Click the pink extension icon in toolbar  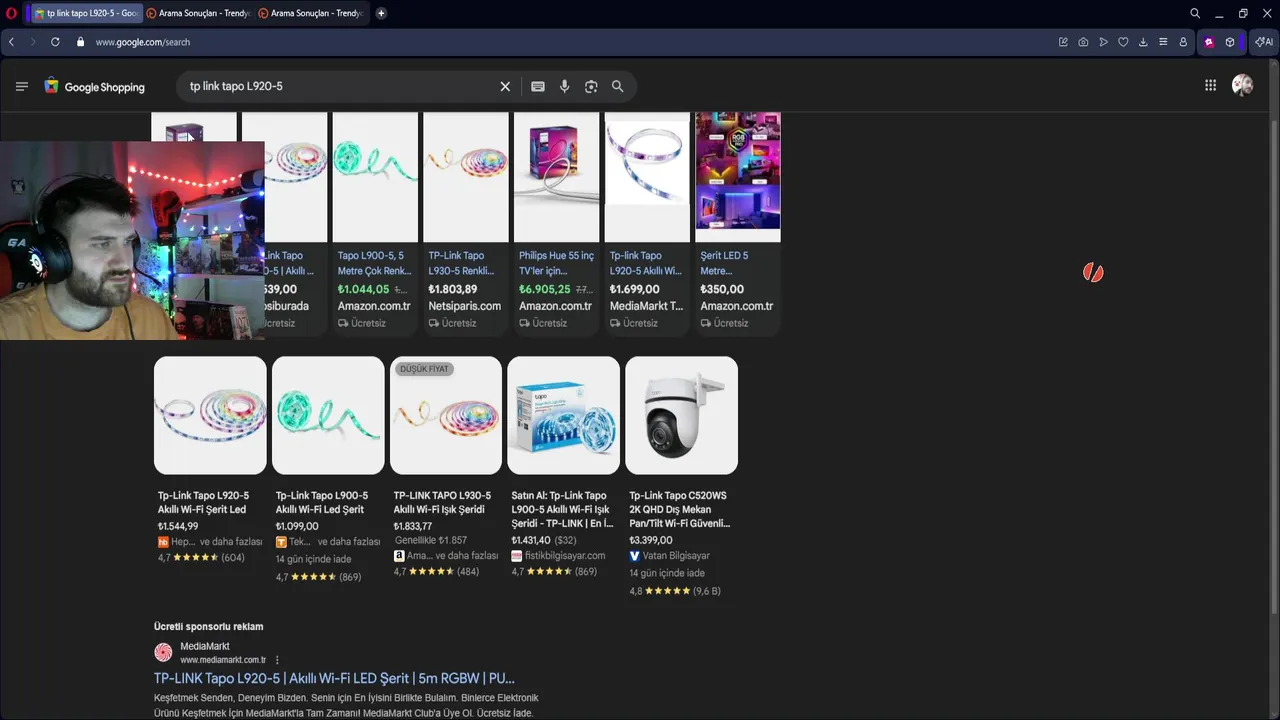1209,42
